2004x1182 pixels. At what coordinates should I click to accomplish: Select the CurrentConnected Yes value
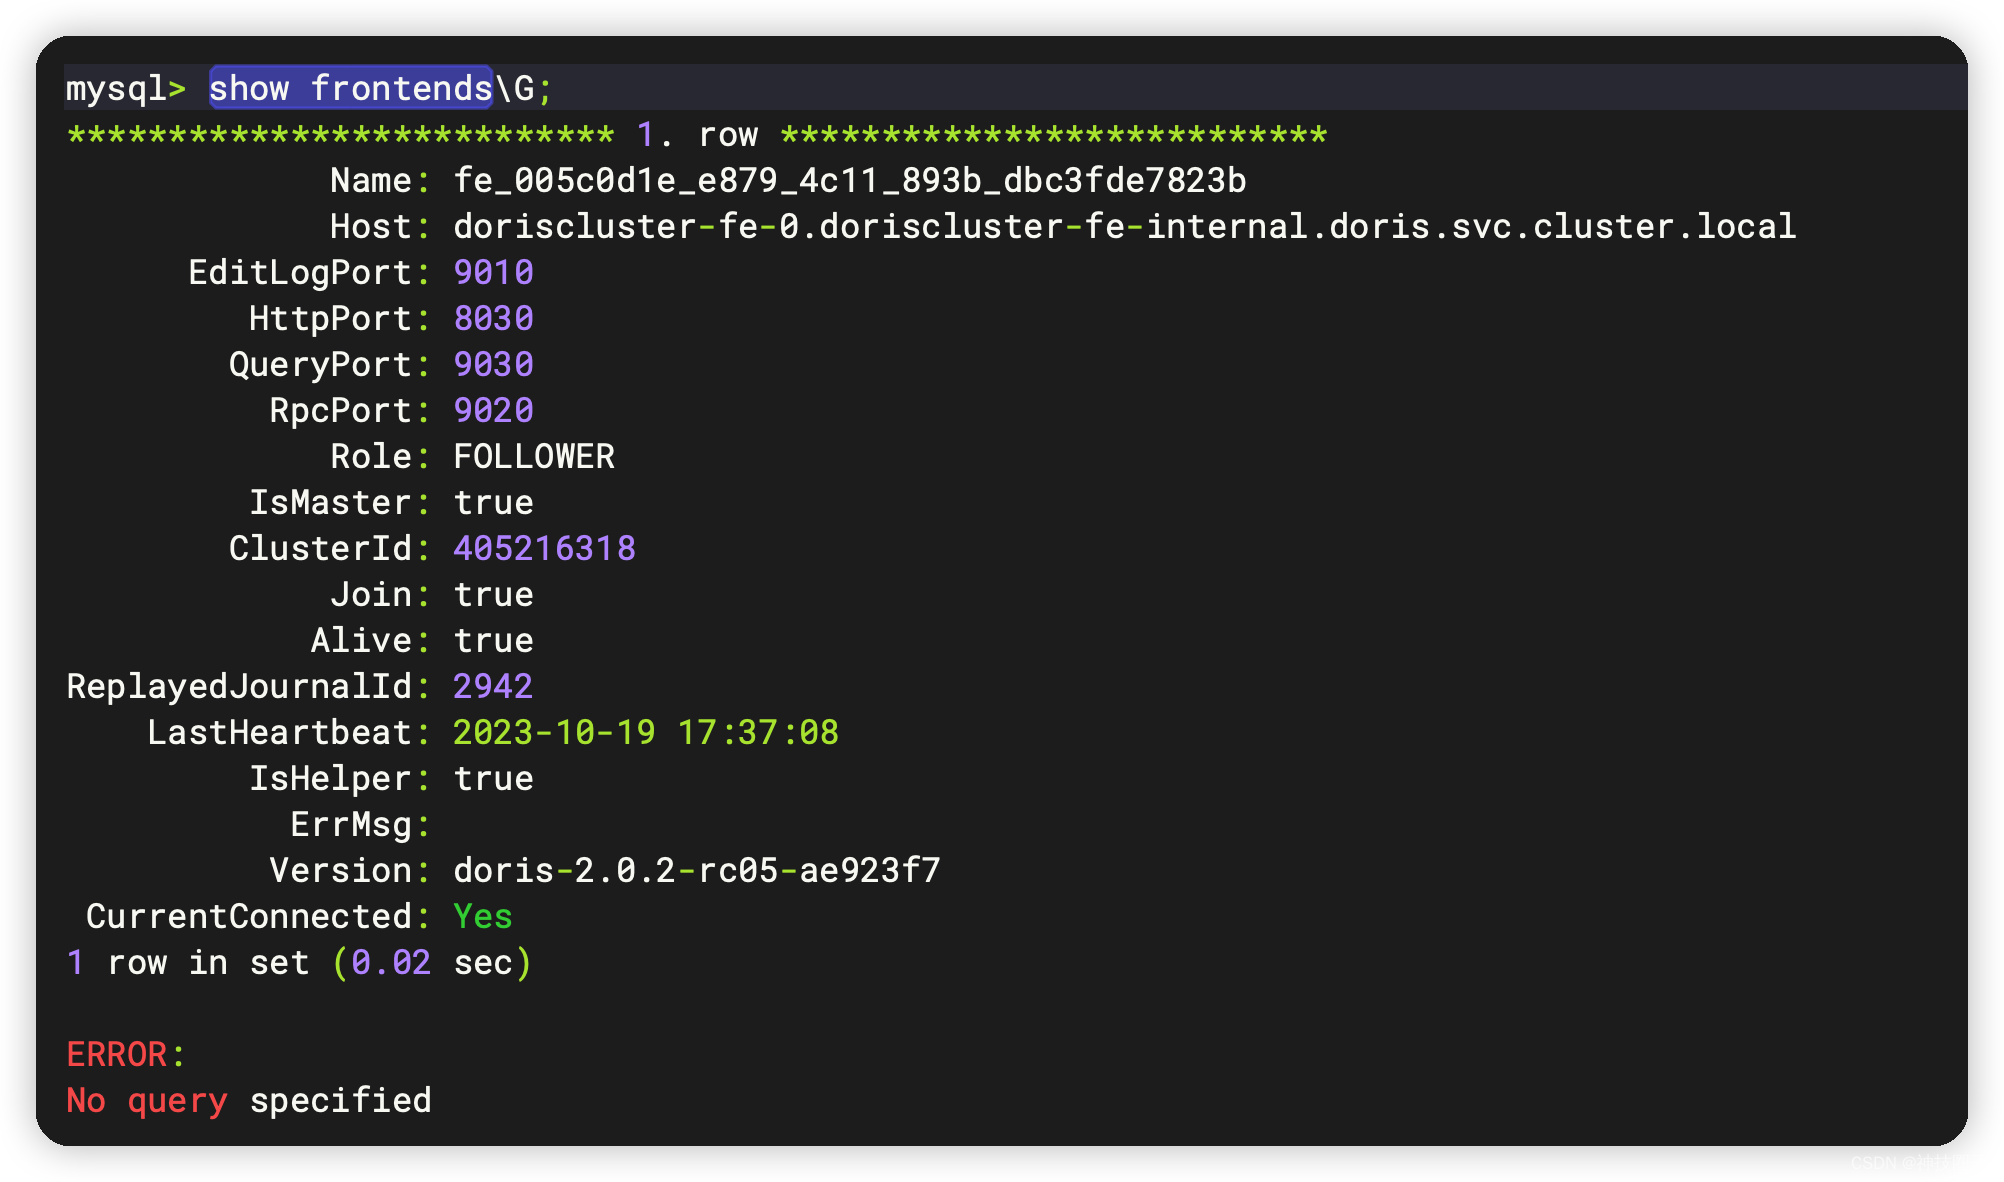[x=482, y=915]
